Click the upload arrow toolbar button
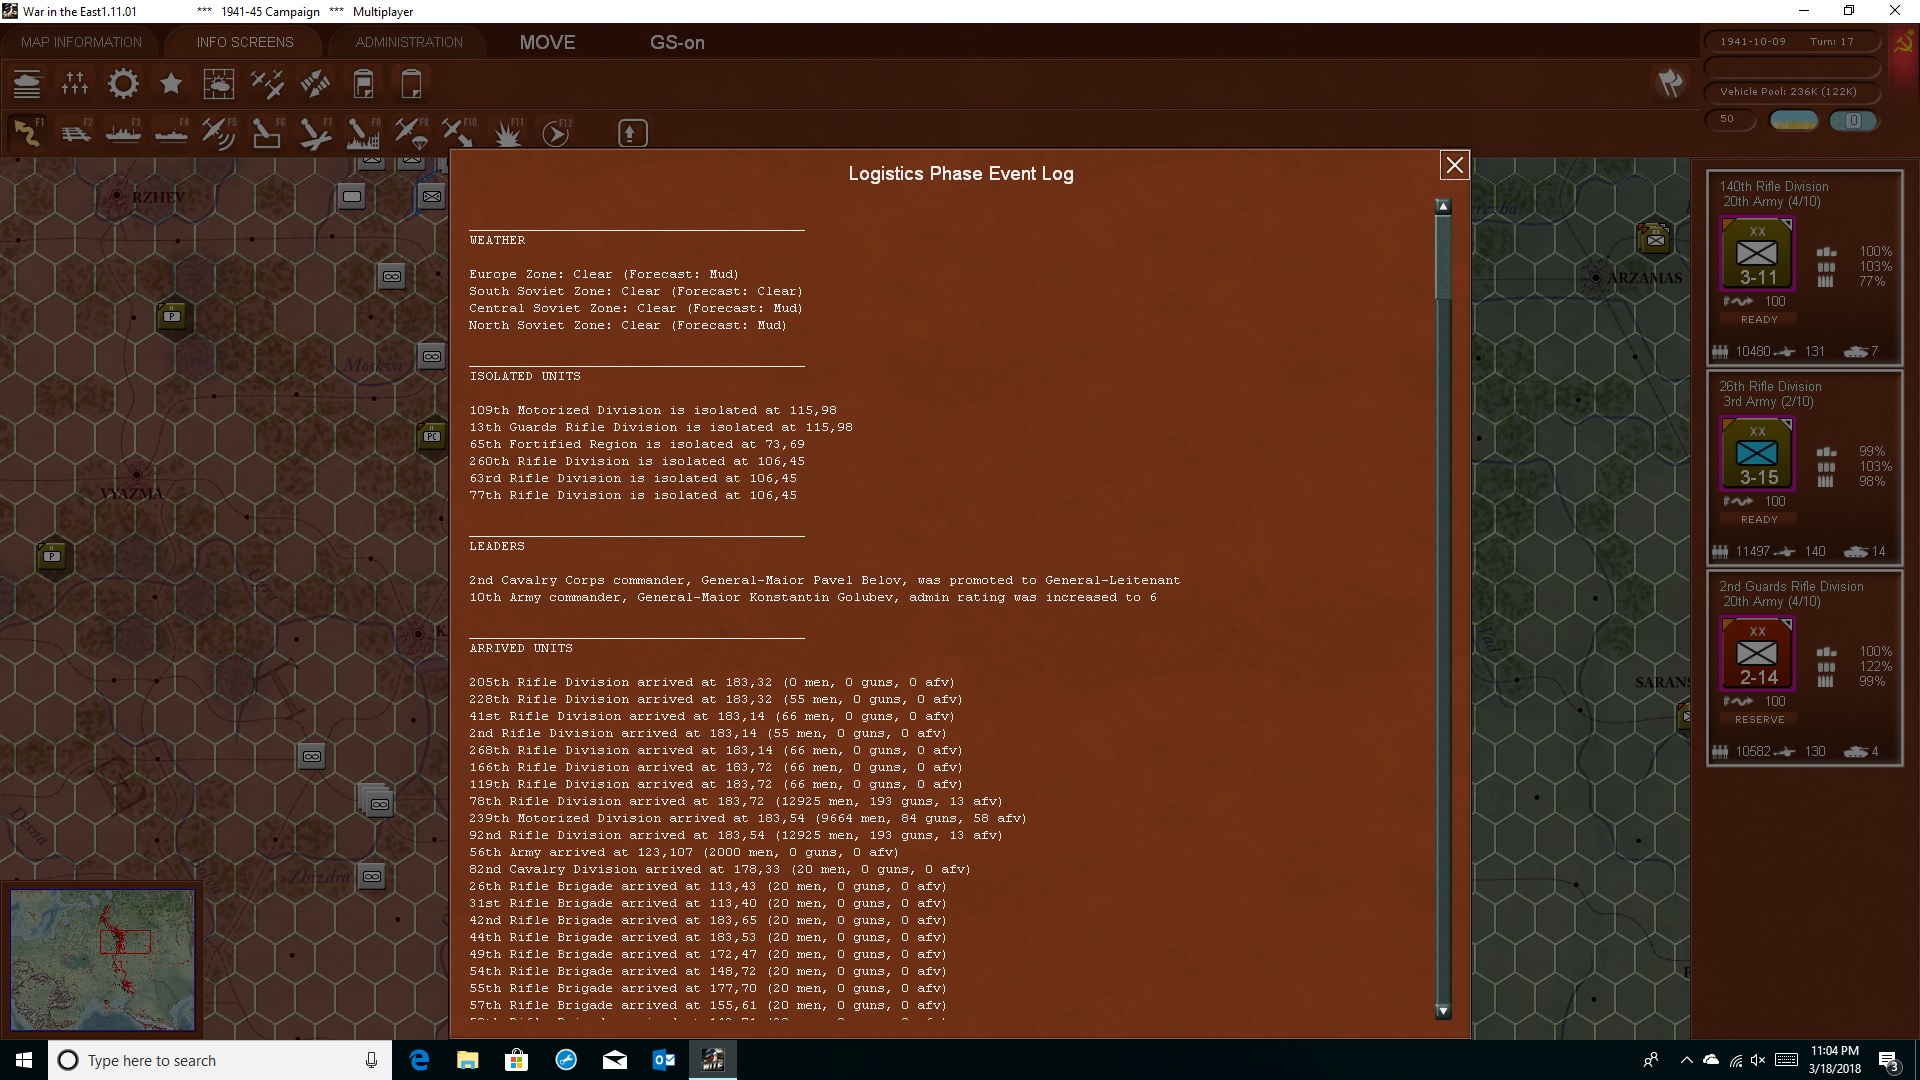The height and width of the screenshot is (1080, 1920). (x=632, y=133)
